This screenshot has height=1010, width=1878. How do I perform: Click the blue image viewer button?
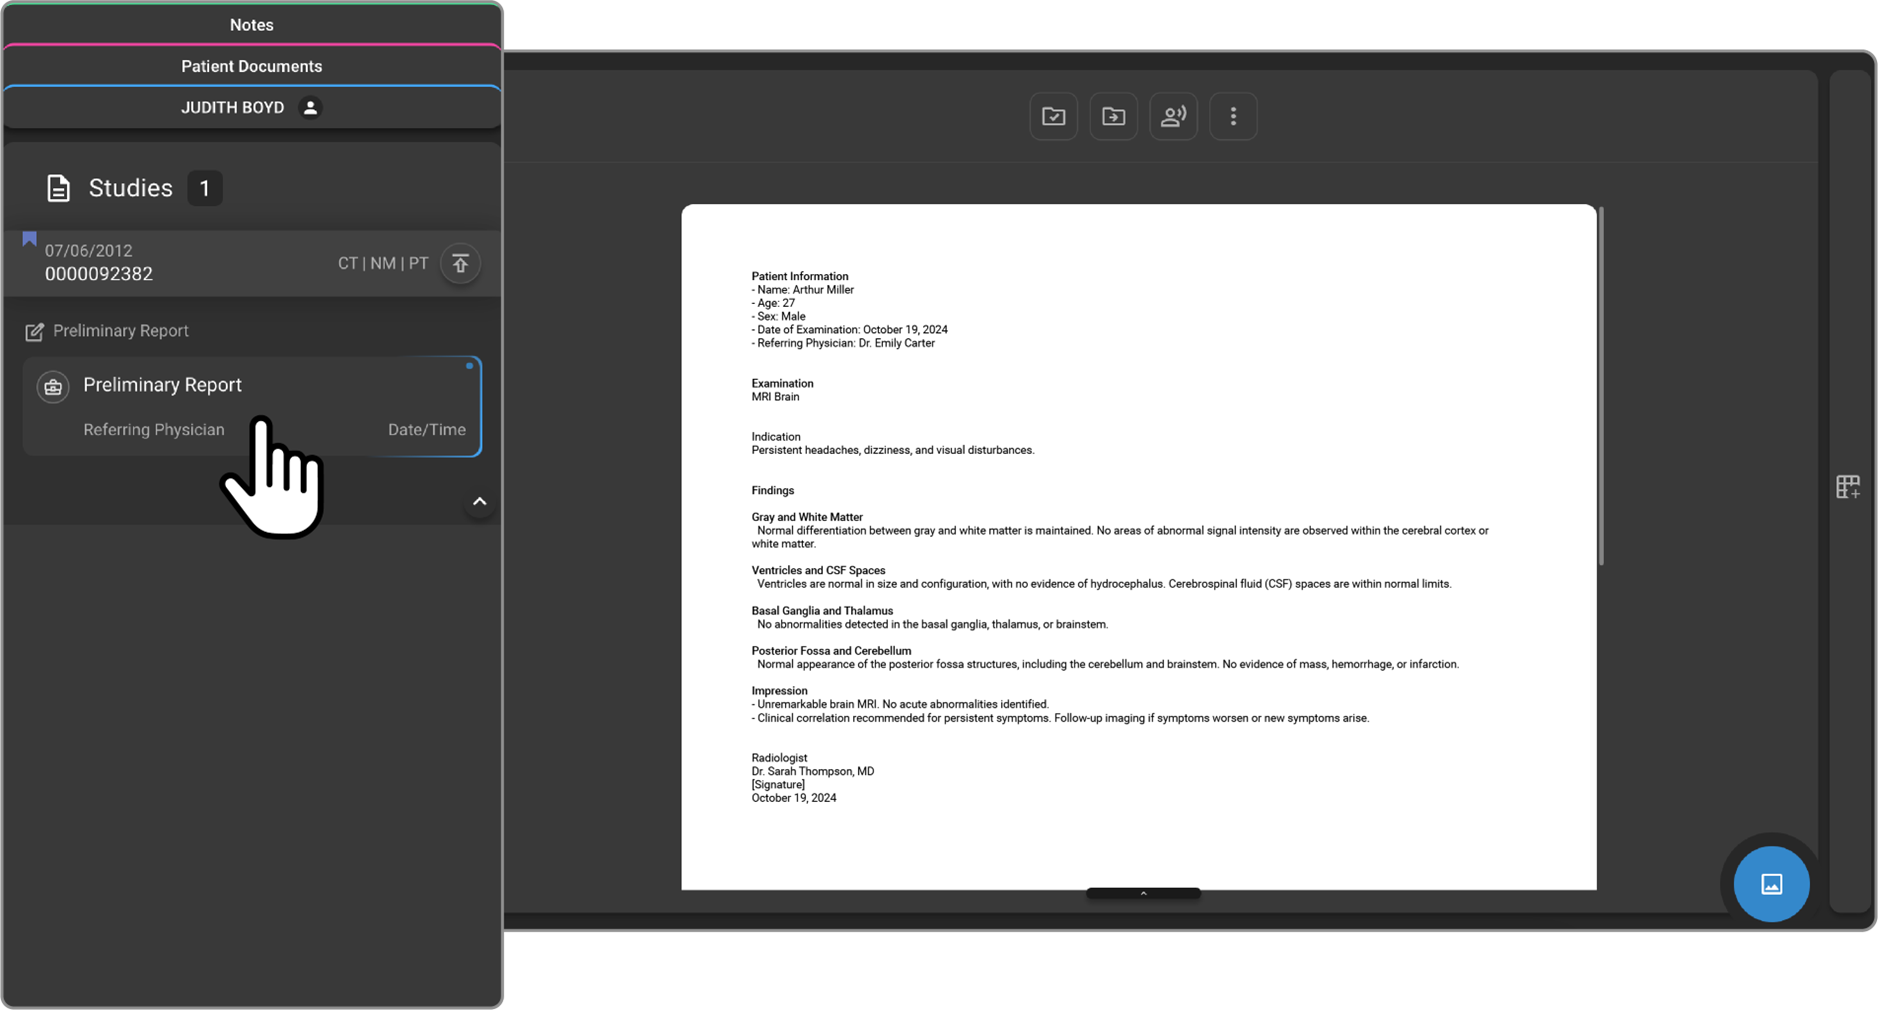[x=1770, y=884]
